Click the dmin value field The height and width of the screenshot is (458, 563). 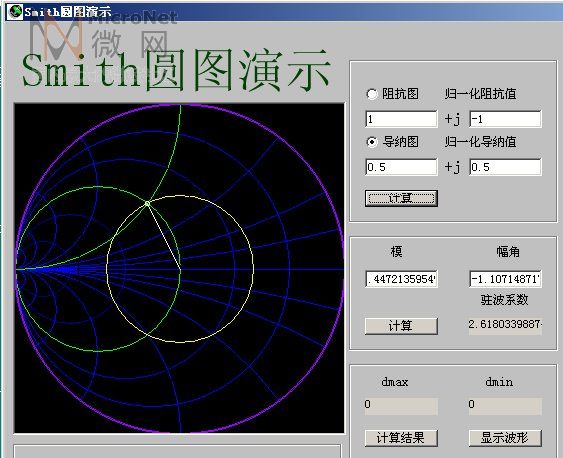point(505,406)
